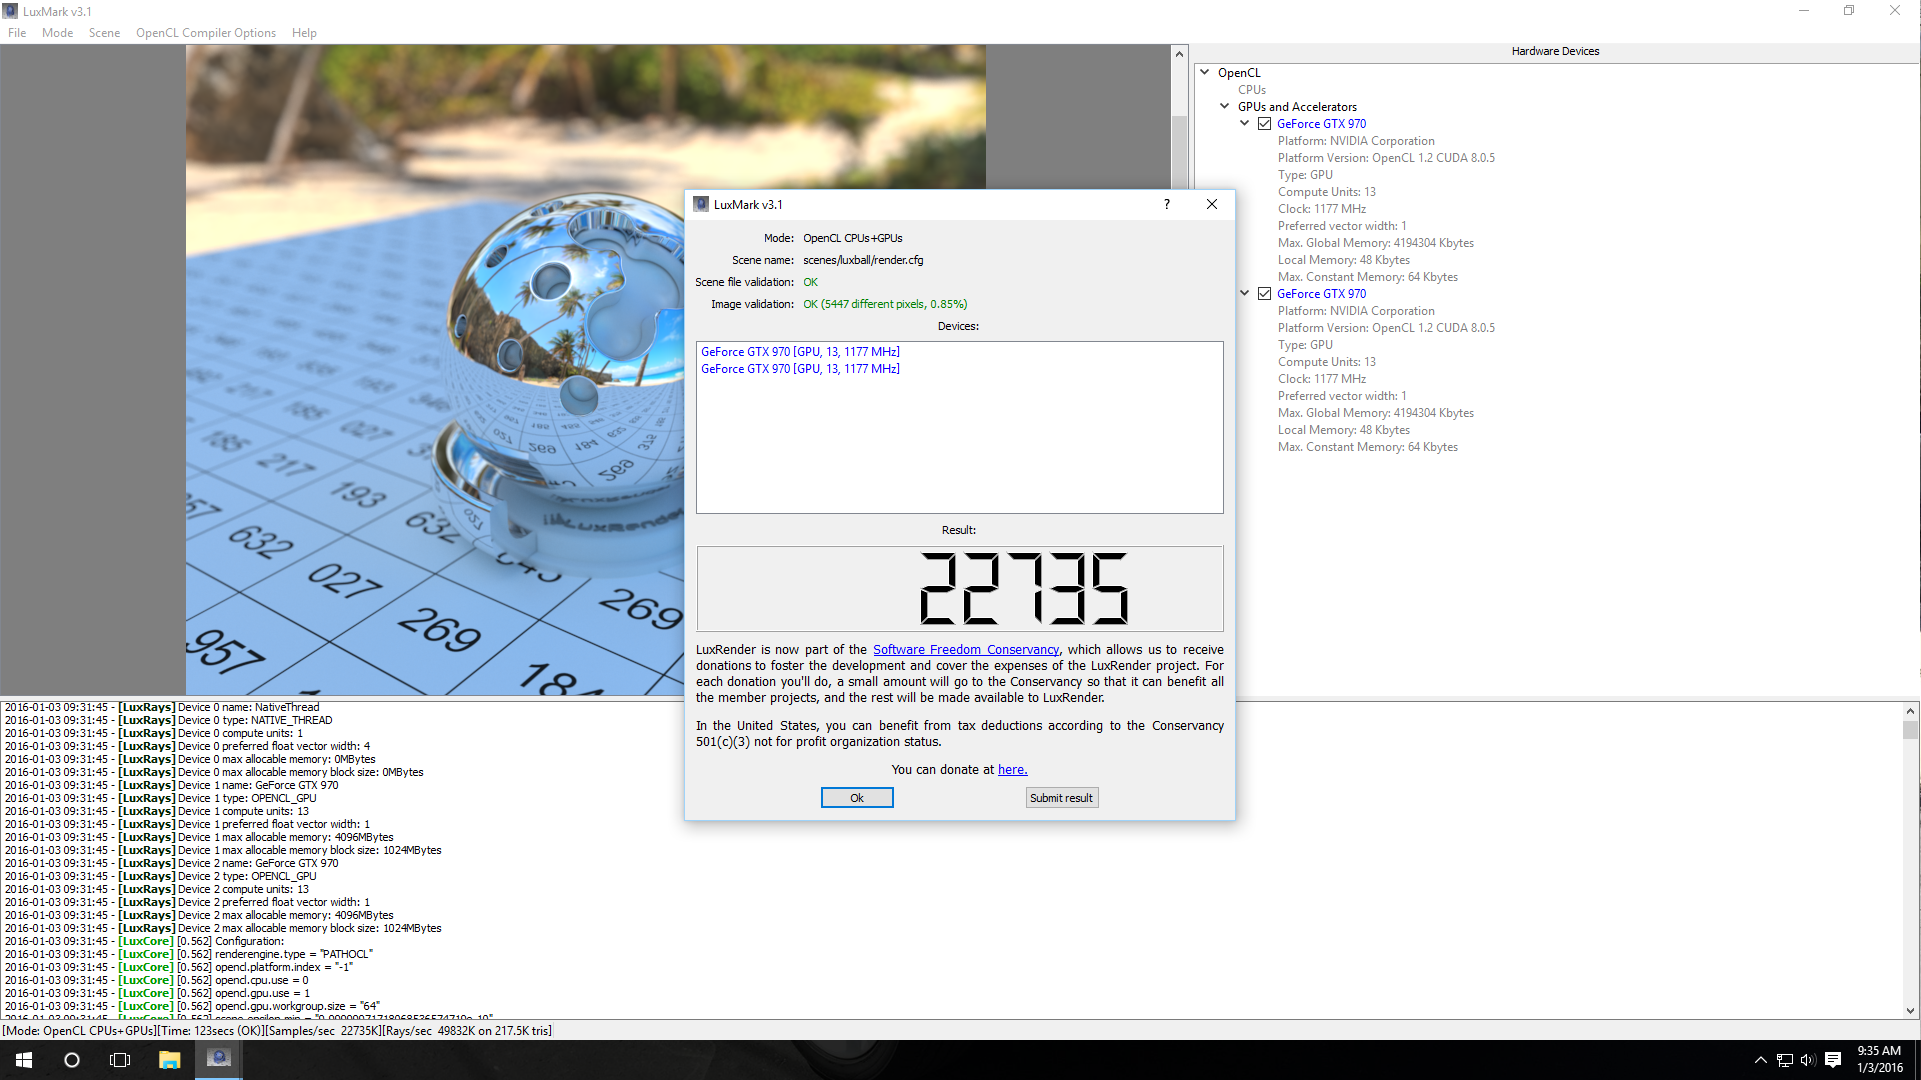Image resolution: width=1921 pixels, height=1080 pixels.
Task: Uncheck the first GeForce GTX 970 checkbox
Action: point(1265,124)
